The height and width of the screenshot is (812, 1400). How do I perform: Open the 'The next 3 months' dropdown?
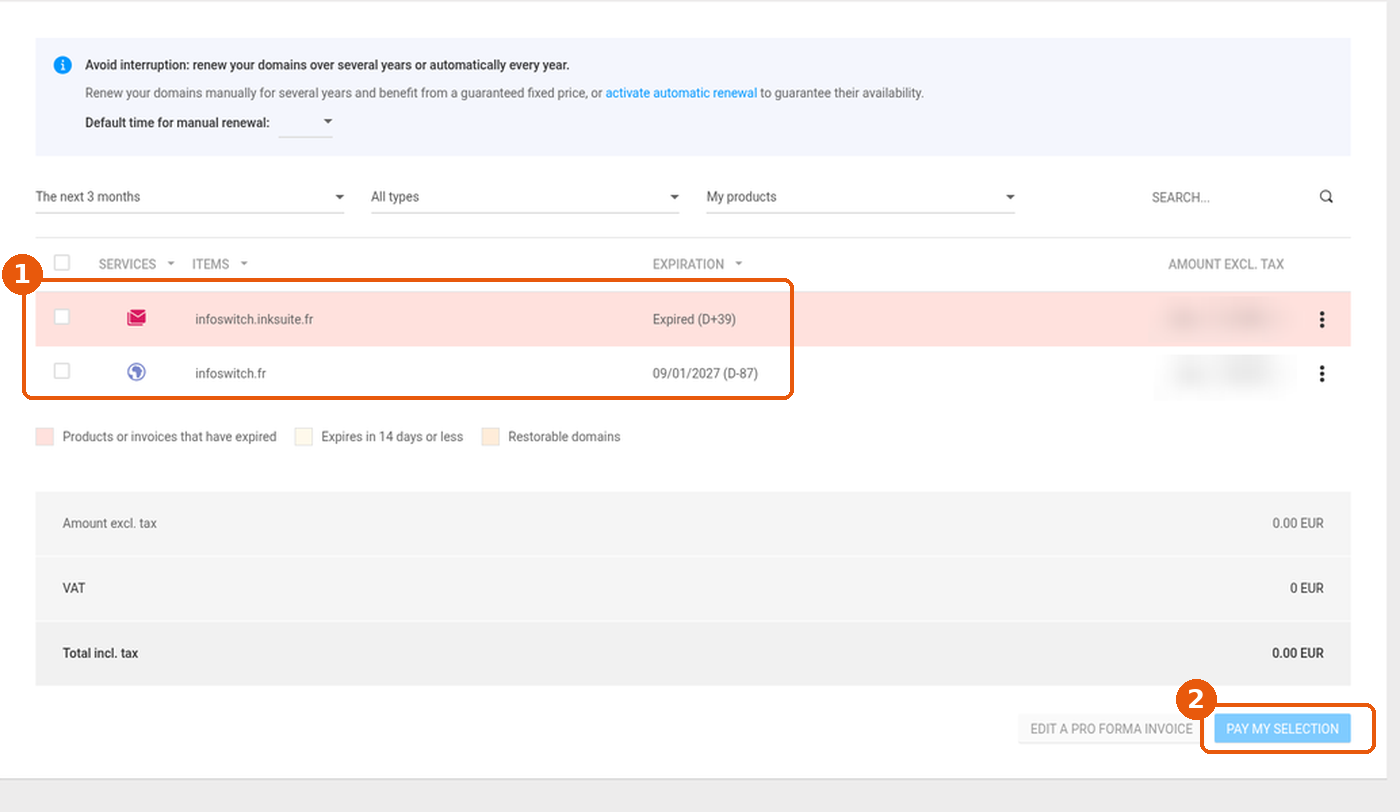[x=190, y=197]
